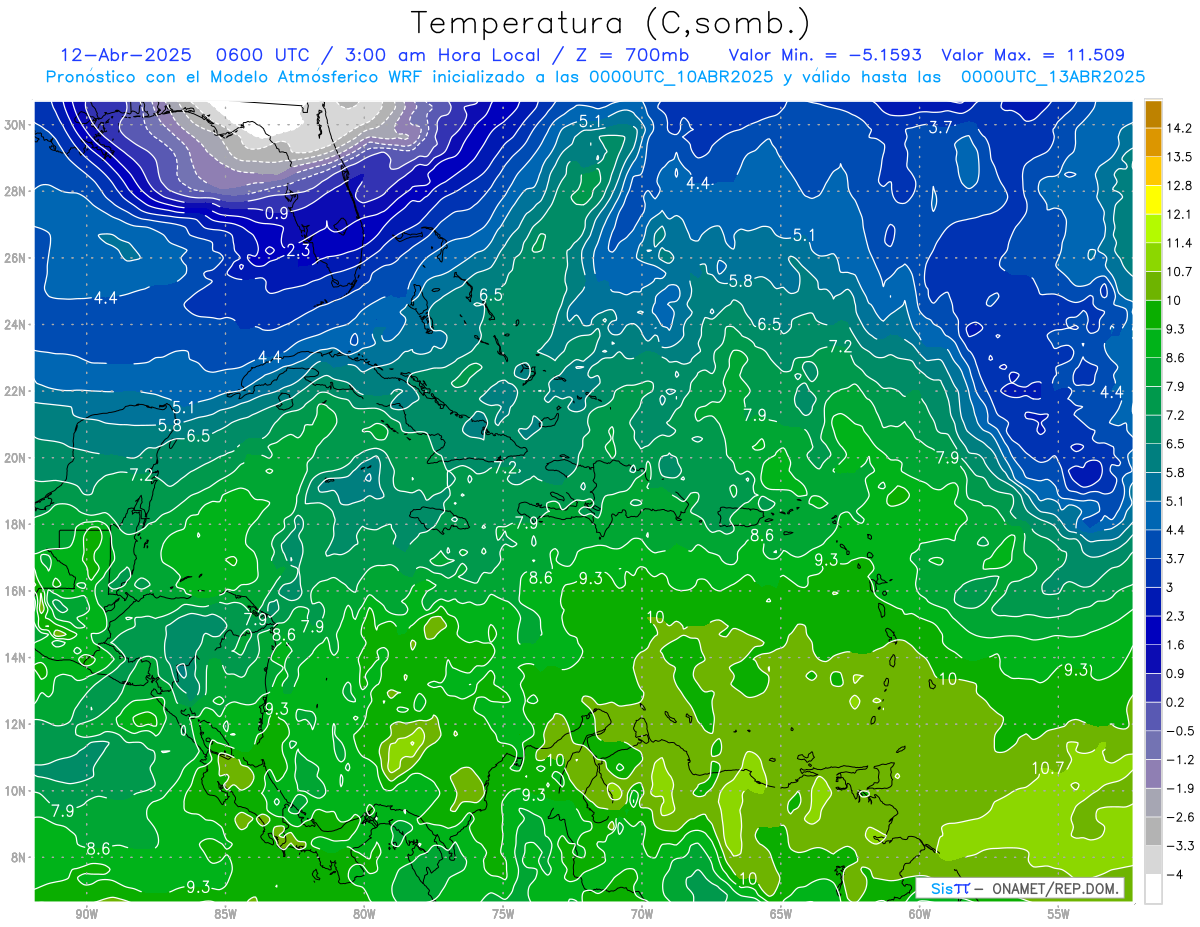Click the "18N" latitude axis label
This screenshot has width=1200, height=927.
click(x=15, y=524)
